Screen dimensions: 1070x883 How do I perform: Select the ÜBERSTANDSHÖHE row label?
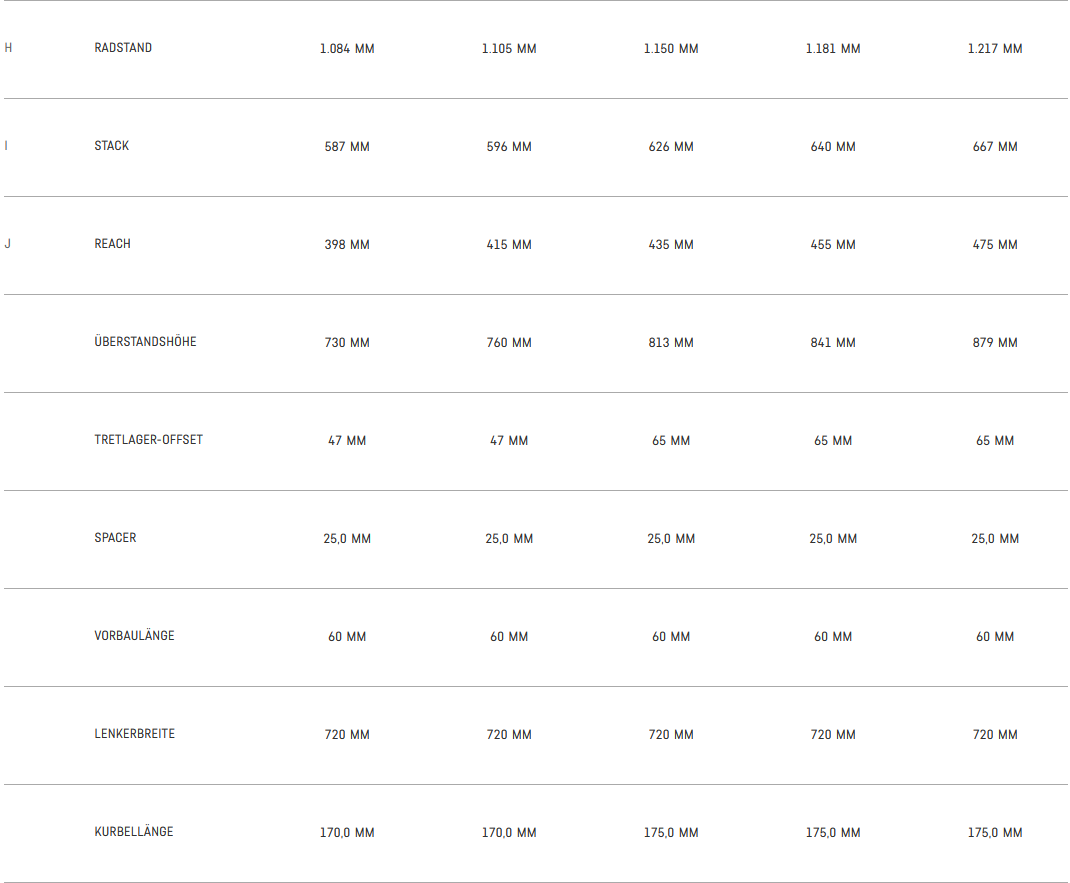coord(146,342)
